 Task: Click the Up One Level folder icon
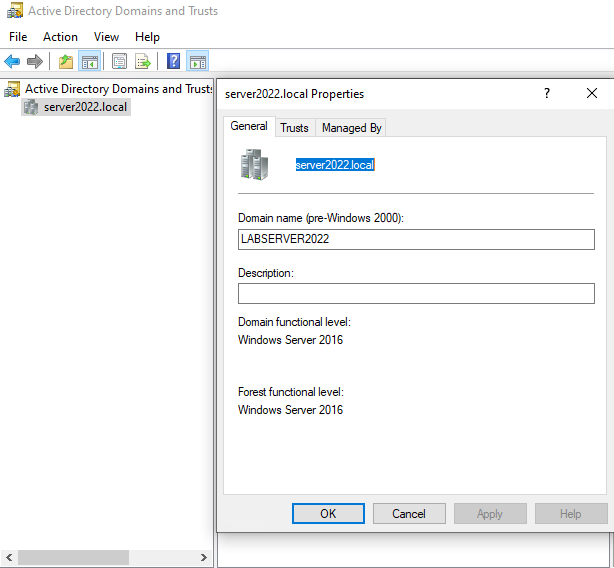point(66,62)
